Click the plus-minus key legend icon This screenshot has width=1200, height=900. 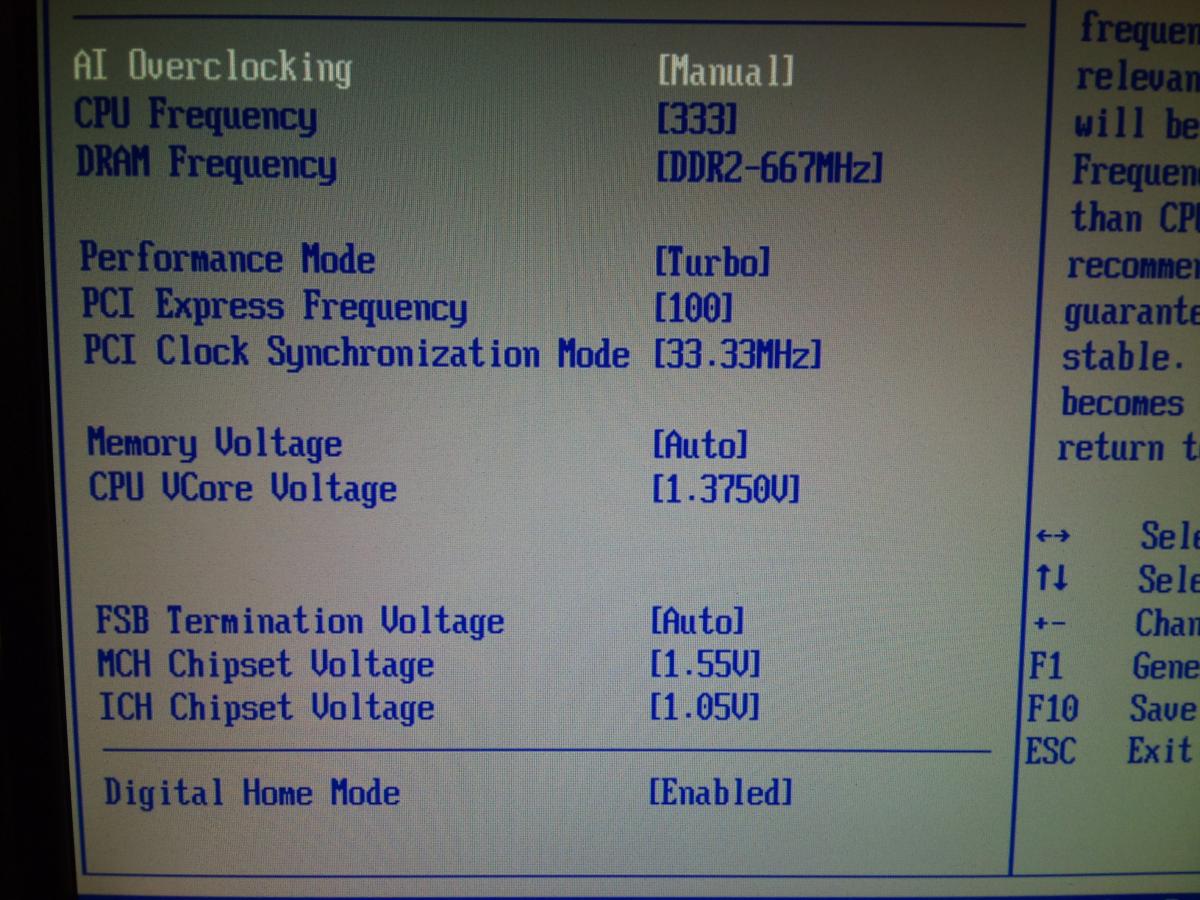point(1049,623)
